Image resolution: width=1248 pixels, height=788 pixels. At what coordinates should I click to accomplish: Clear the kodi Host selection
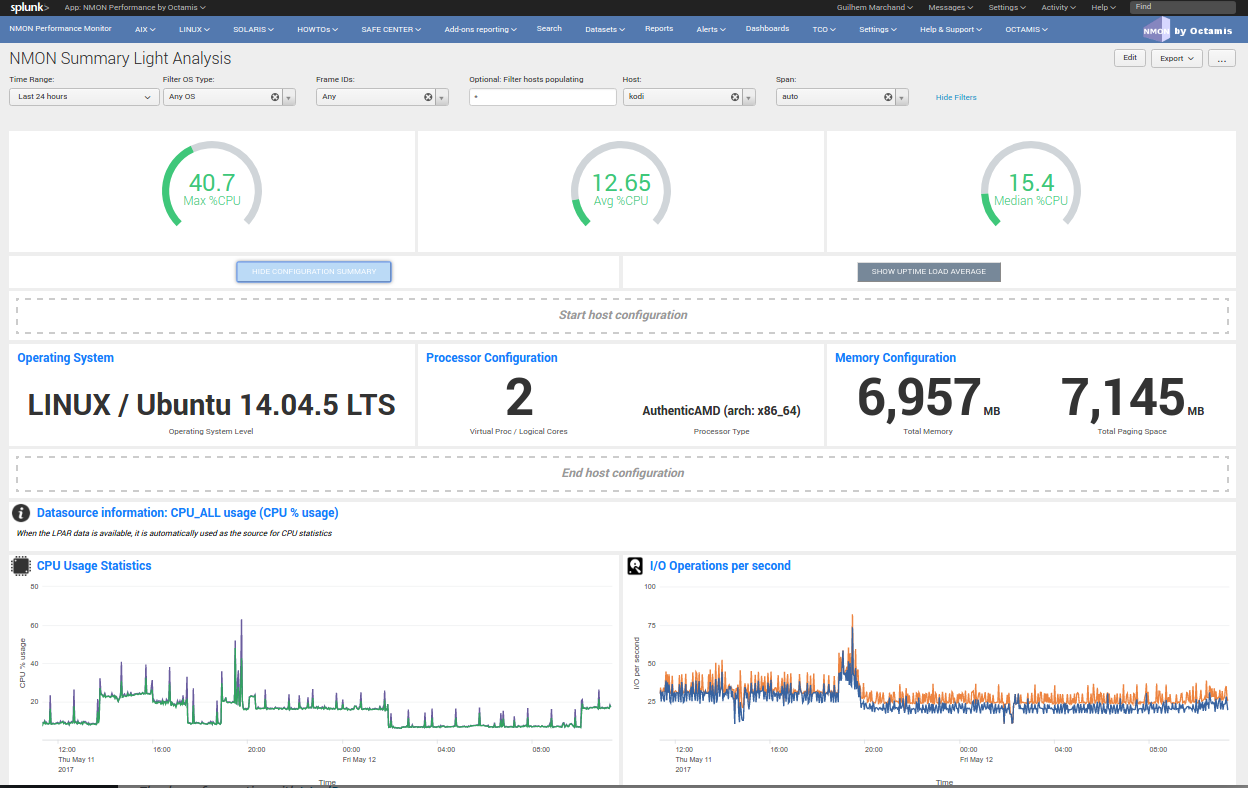click(734, 97)
